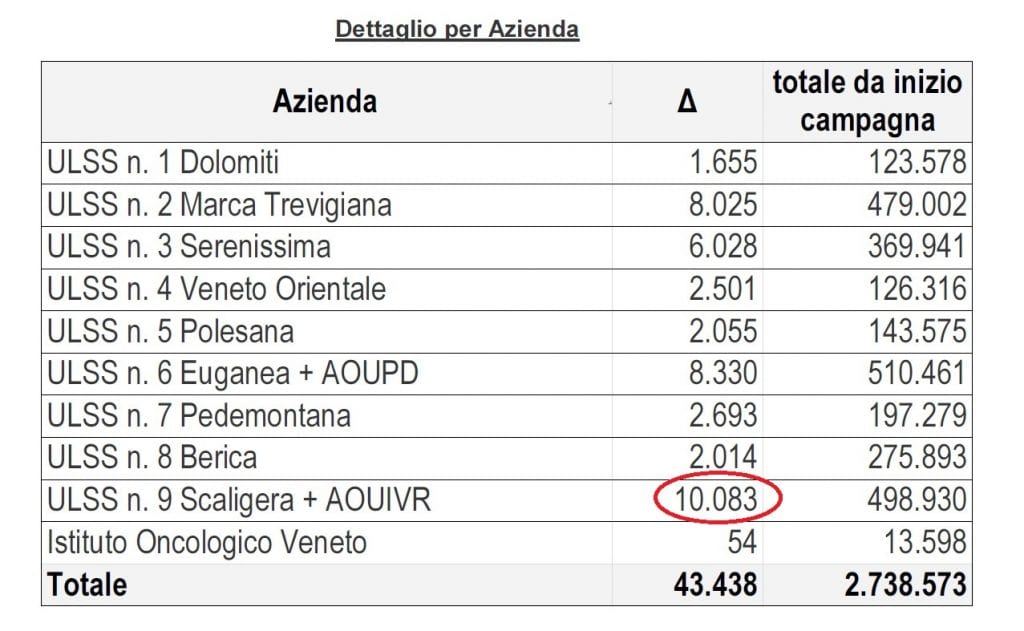The image size is (1024, 631).
Task: Select the "ULSS n. 1 Dolomiti" row label
Action: point(164,162)
